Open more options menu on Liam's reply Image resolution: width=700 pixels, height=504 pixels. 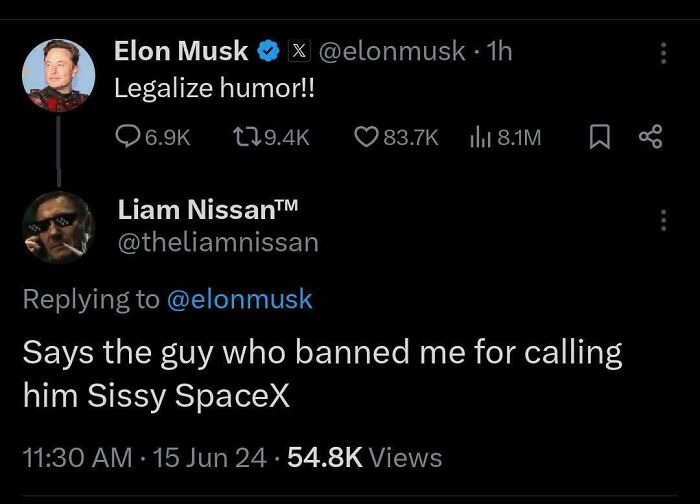coord(662,222)
